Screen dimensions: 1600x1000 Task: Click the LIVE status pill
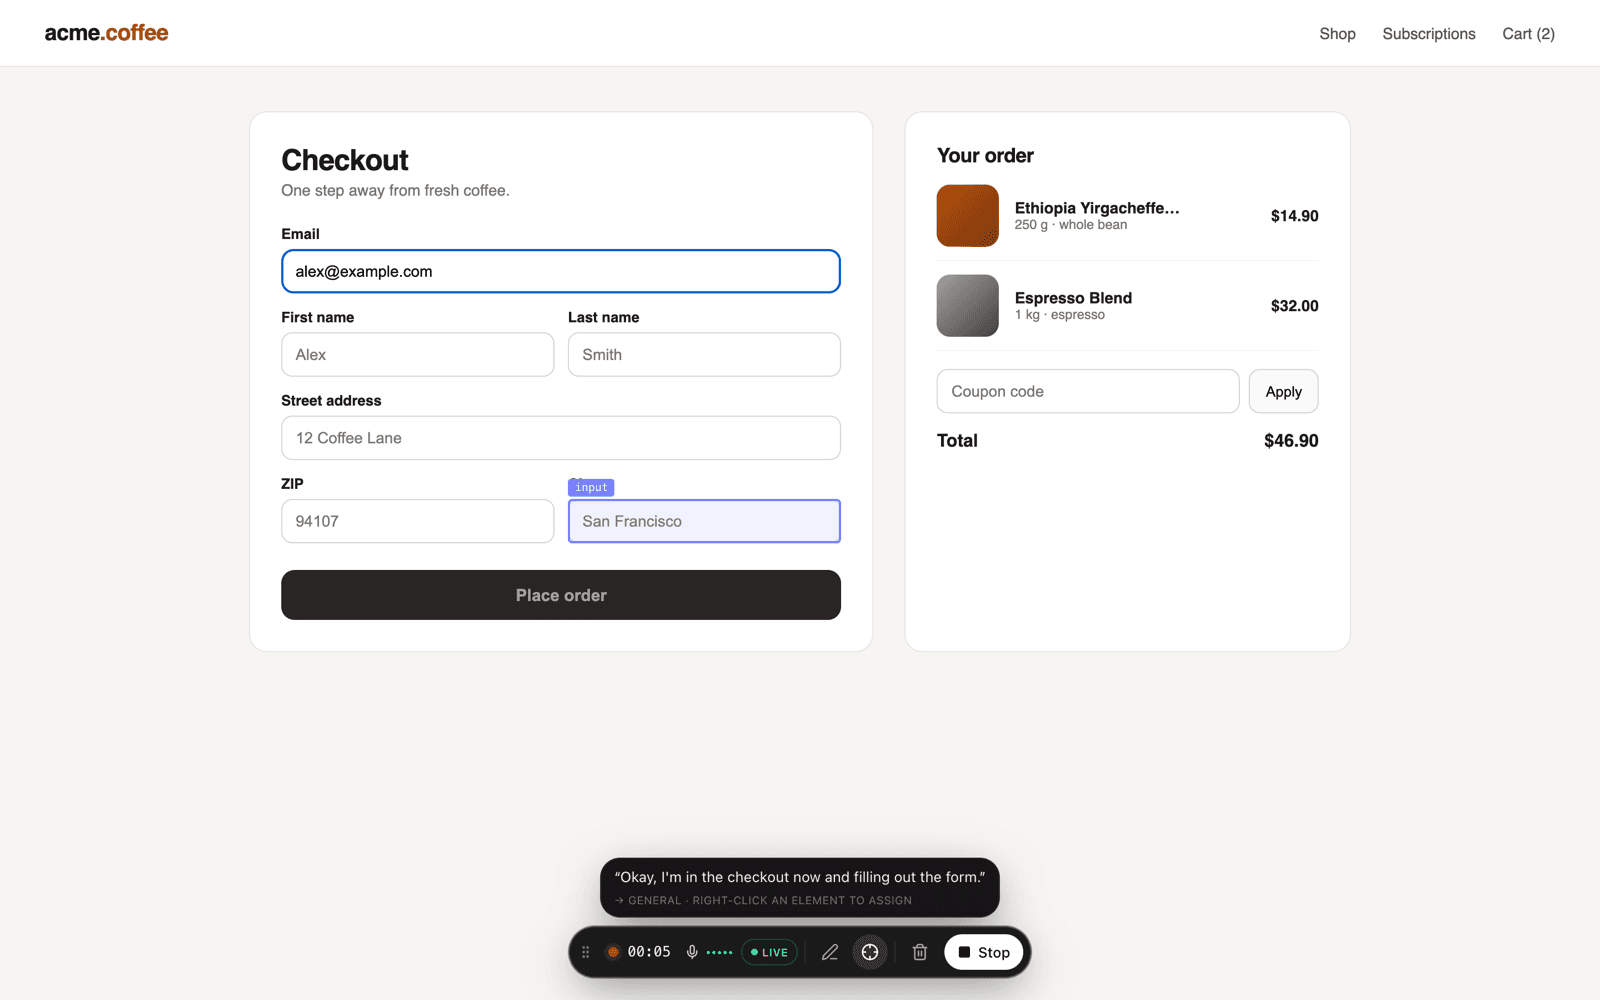[x=769, y=952]
